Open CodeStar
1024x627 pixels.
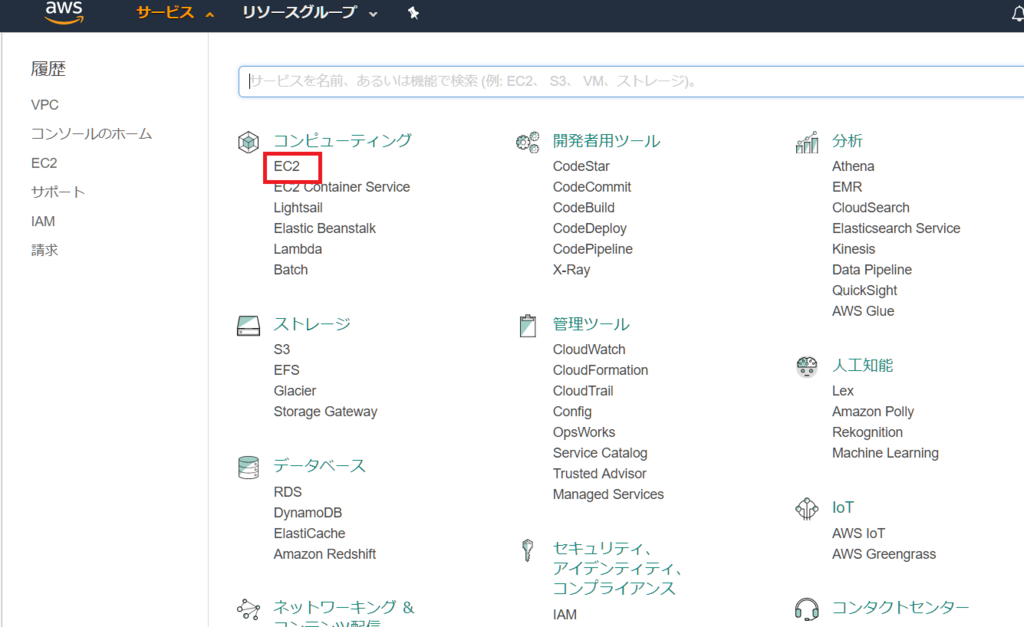[x=581, y=167]
